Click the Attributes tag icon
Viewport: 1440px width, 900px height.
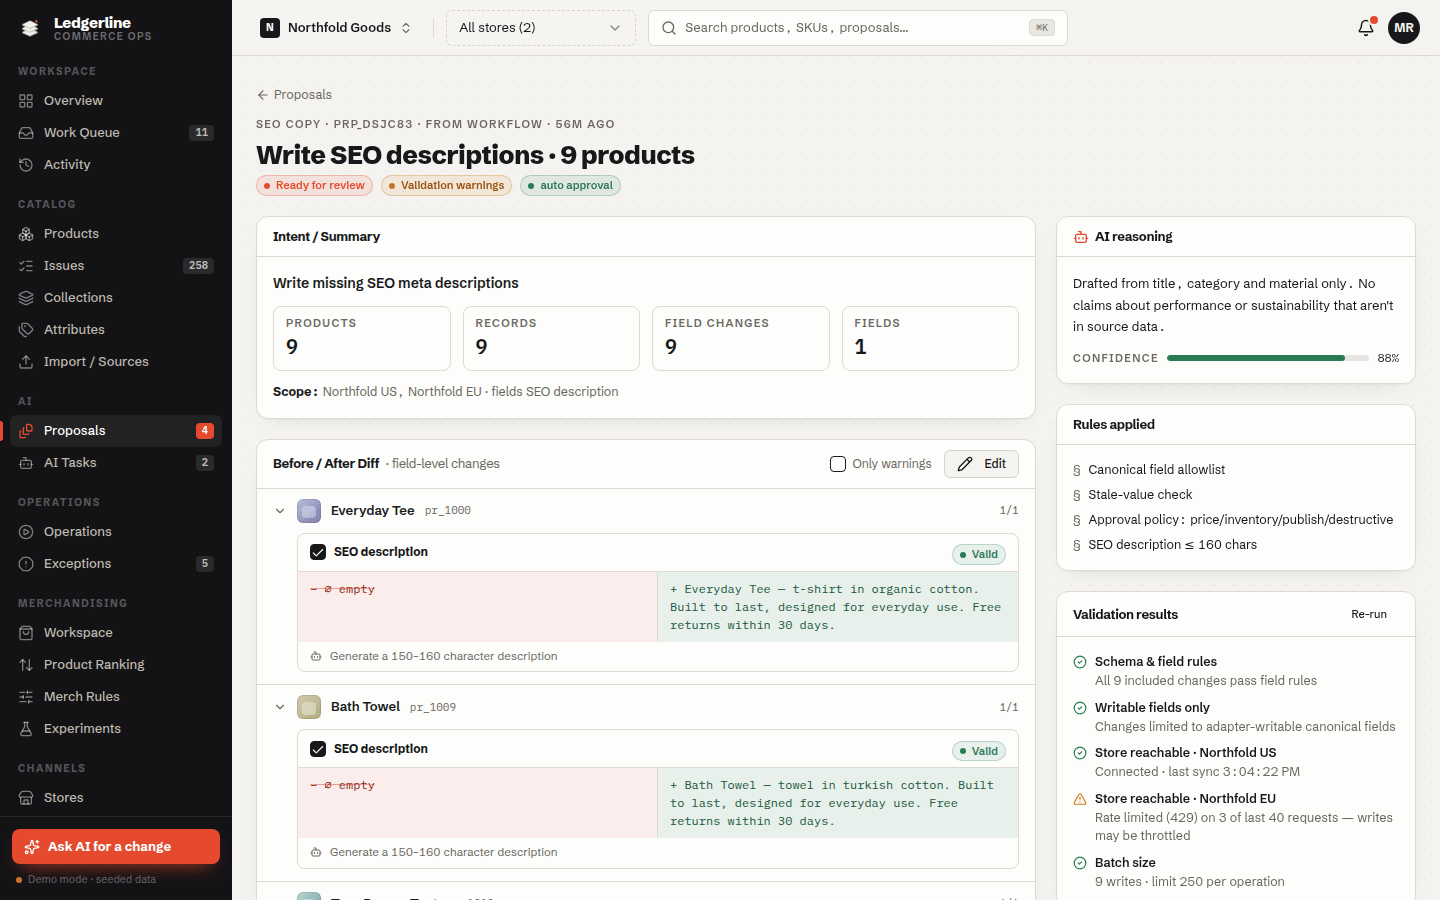click(x=26, y=330)
